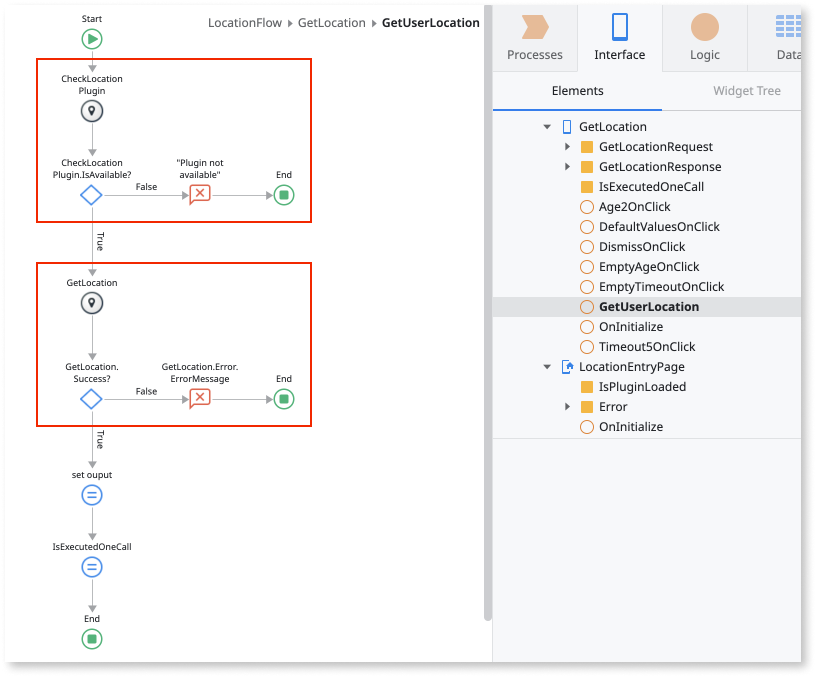The width and height of the screenshot is (816, 677).
Task: Select the CheckLocationPlugin location pin node
Action: tap(91, 111)
